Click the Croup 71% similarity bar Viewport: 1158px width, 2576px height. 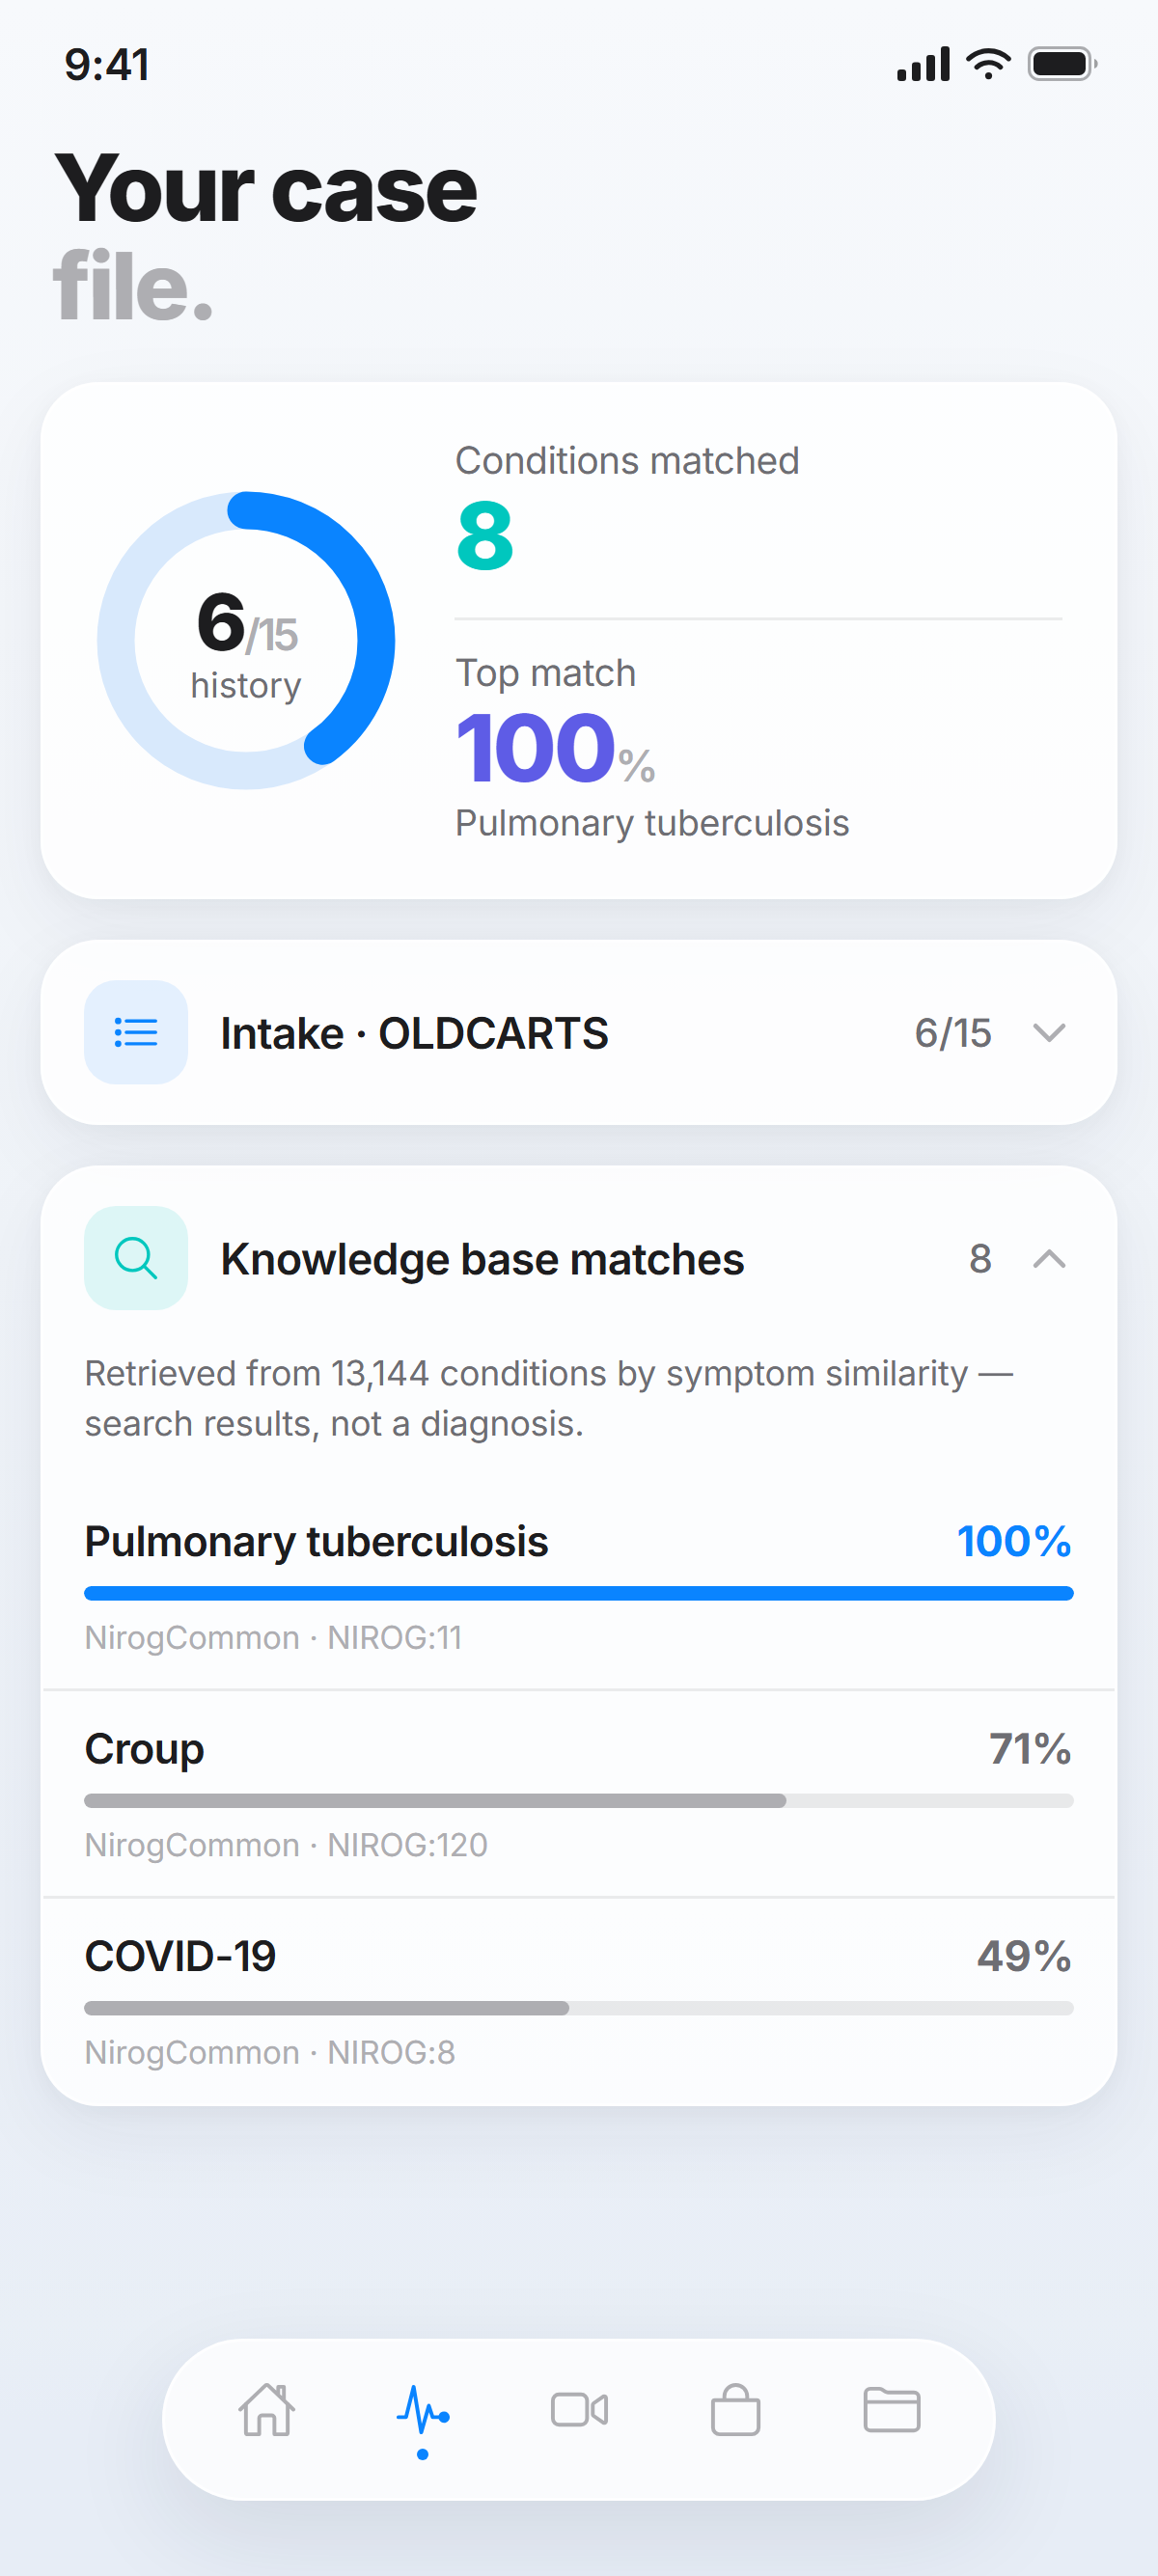[x=579, y=1801]
